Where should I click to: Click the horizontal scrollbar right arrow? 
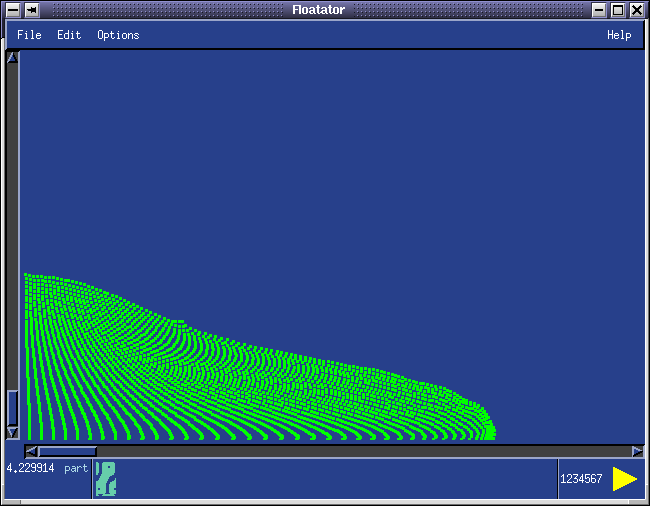click(x=637, y=451)
